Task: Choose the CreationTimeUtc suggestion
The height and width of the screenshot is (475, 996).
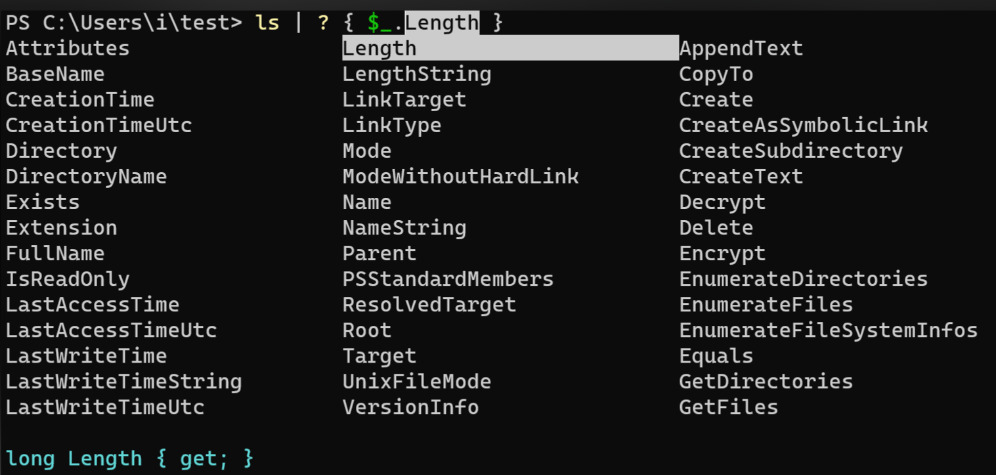Action: coord(98,126)
